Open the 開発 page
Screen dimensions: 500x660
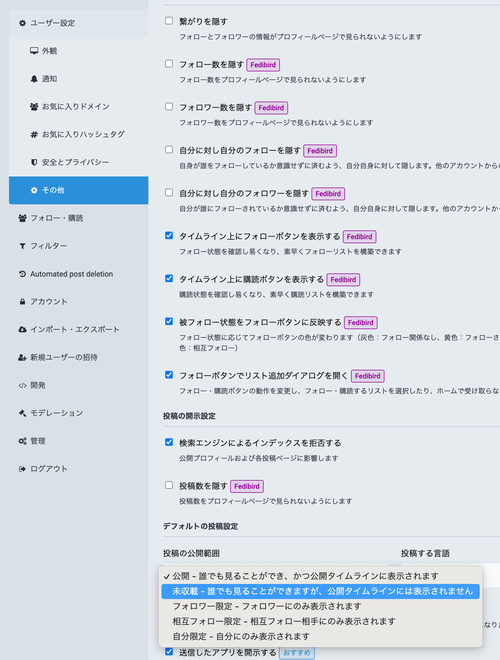click(x=79, y=385)
